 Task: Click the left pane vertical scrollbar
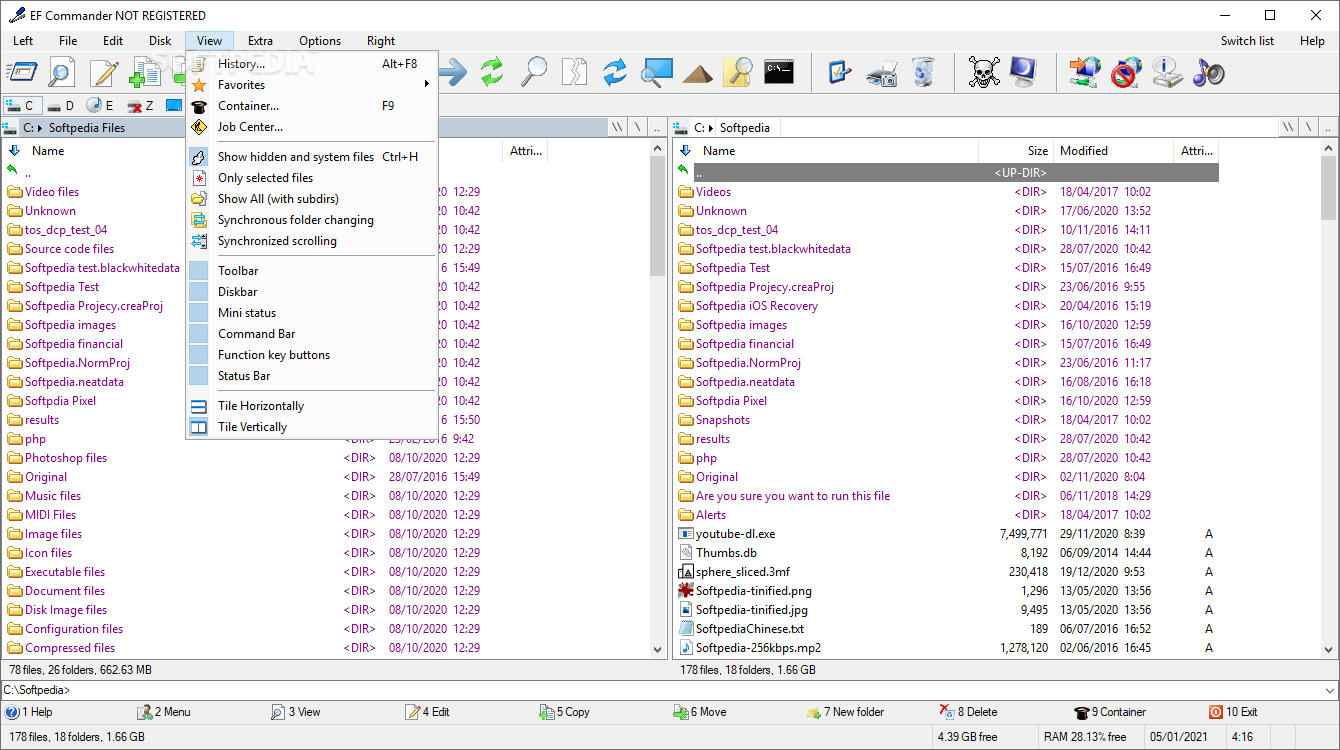click(x=658, y=399)
